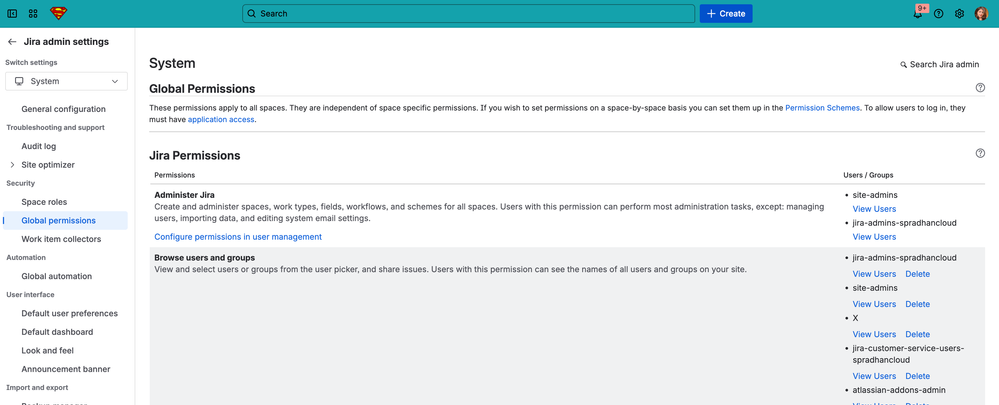
Task: Follow the application access link
Action: pyautogui.click(x=221, y=119)
